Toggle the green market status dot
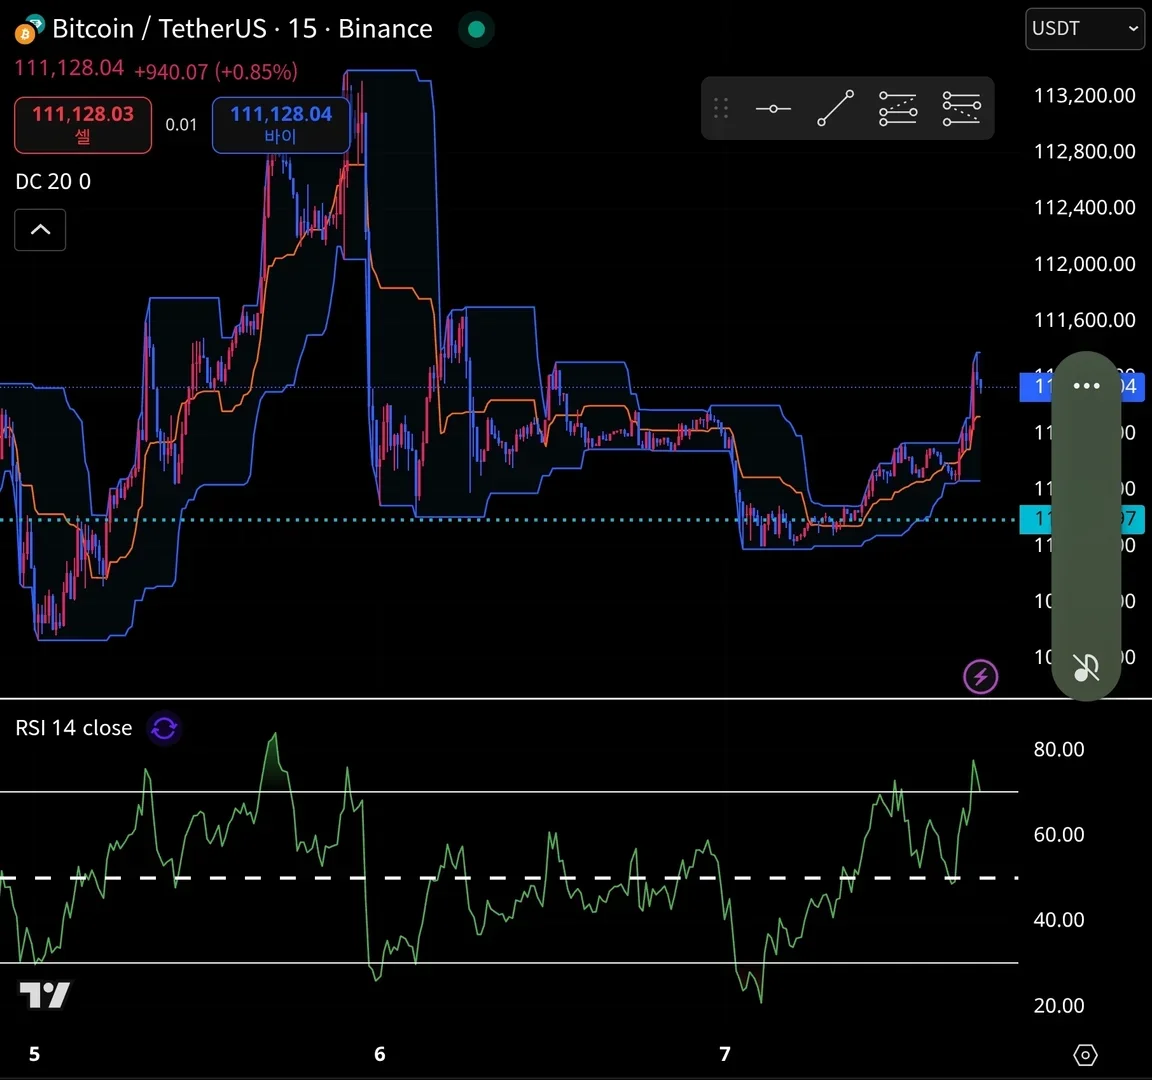This screenshot has width=1152, height=1080. coord(476,29)
